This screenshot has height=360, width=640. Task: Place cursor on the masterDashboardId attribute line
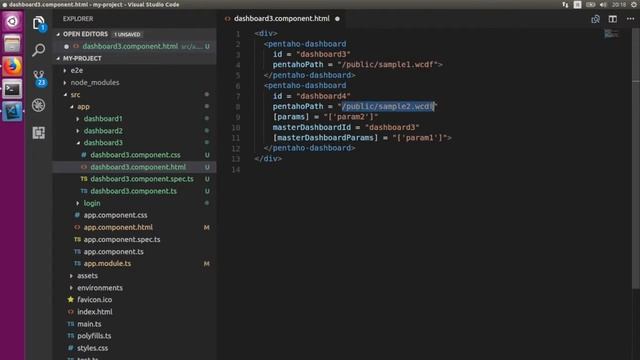(x=346, y=127)
